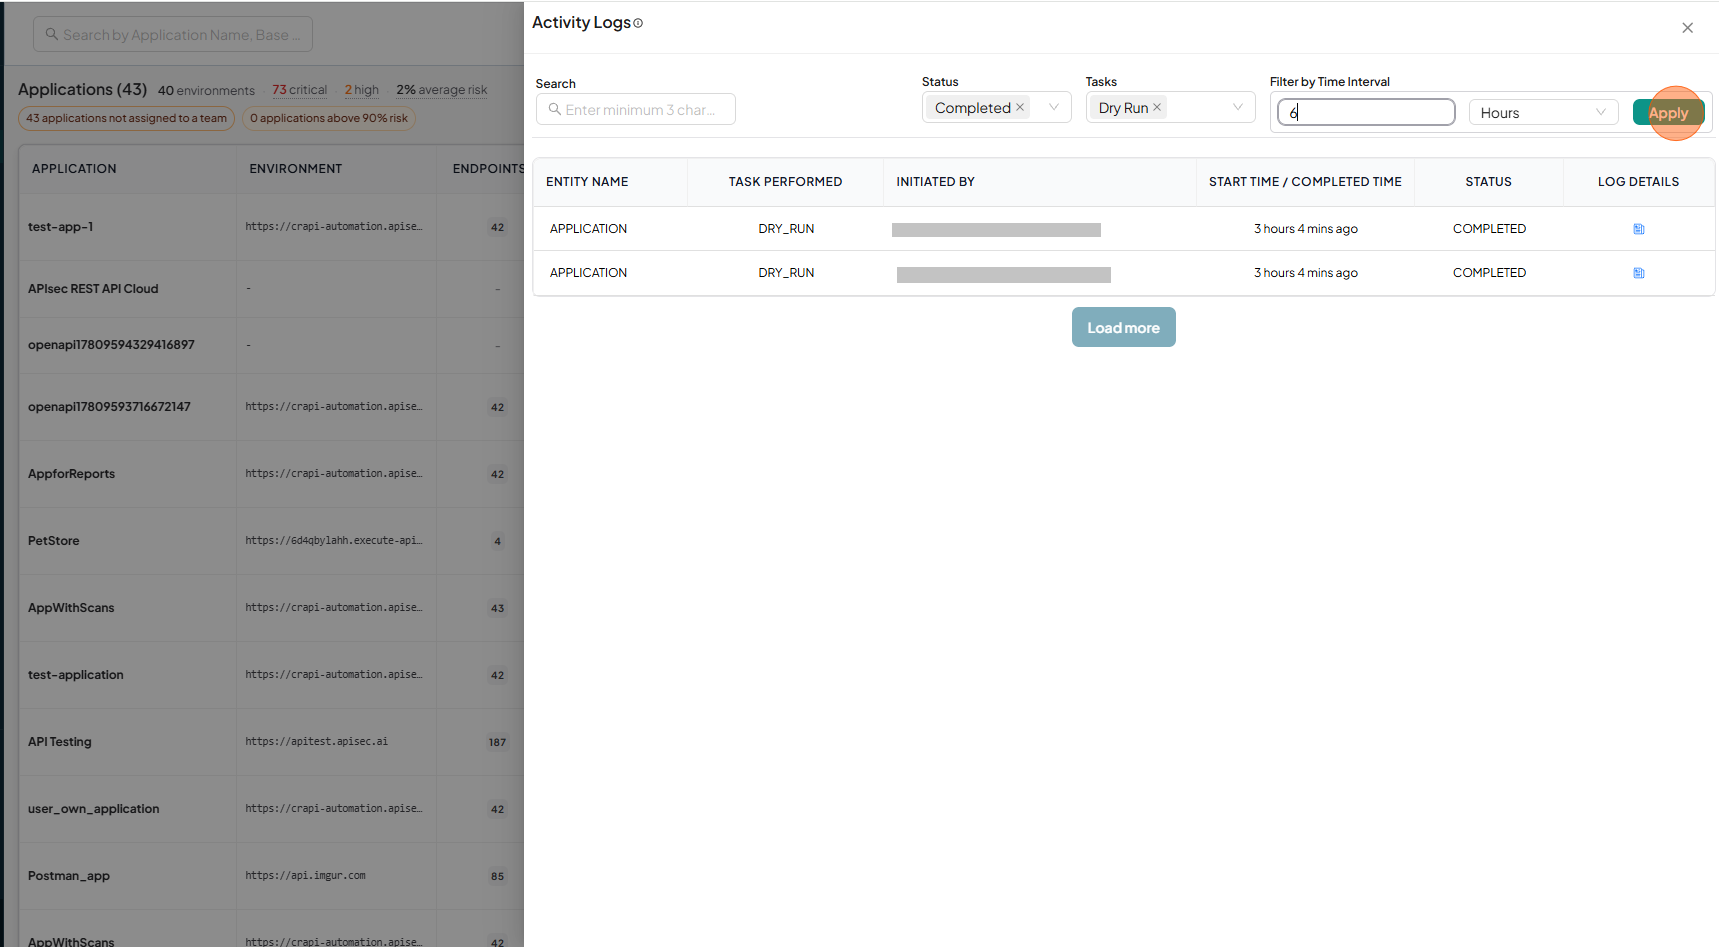
Task: Click the Load more button
Action: pos(1123,327)
